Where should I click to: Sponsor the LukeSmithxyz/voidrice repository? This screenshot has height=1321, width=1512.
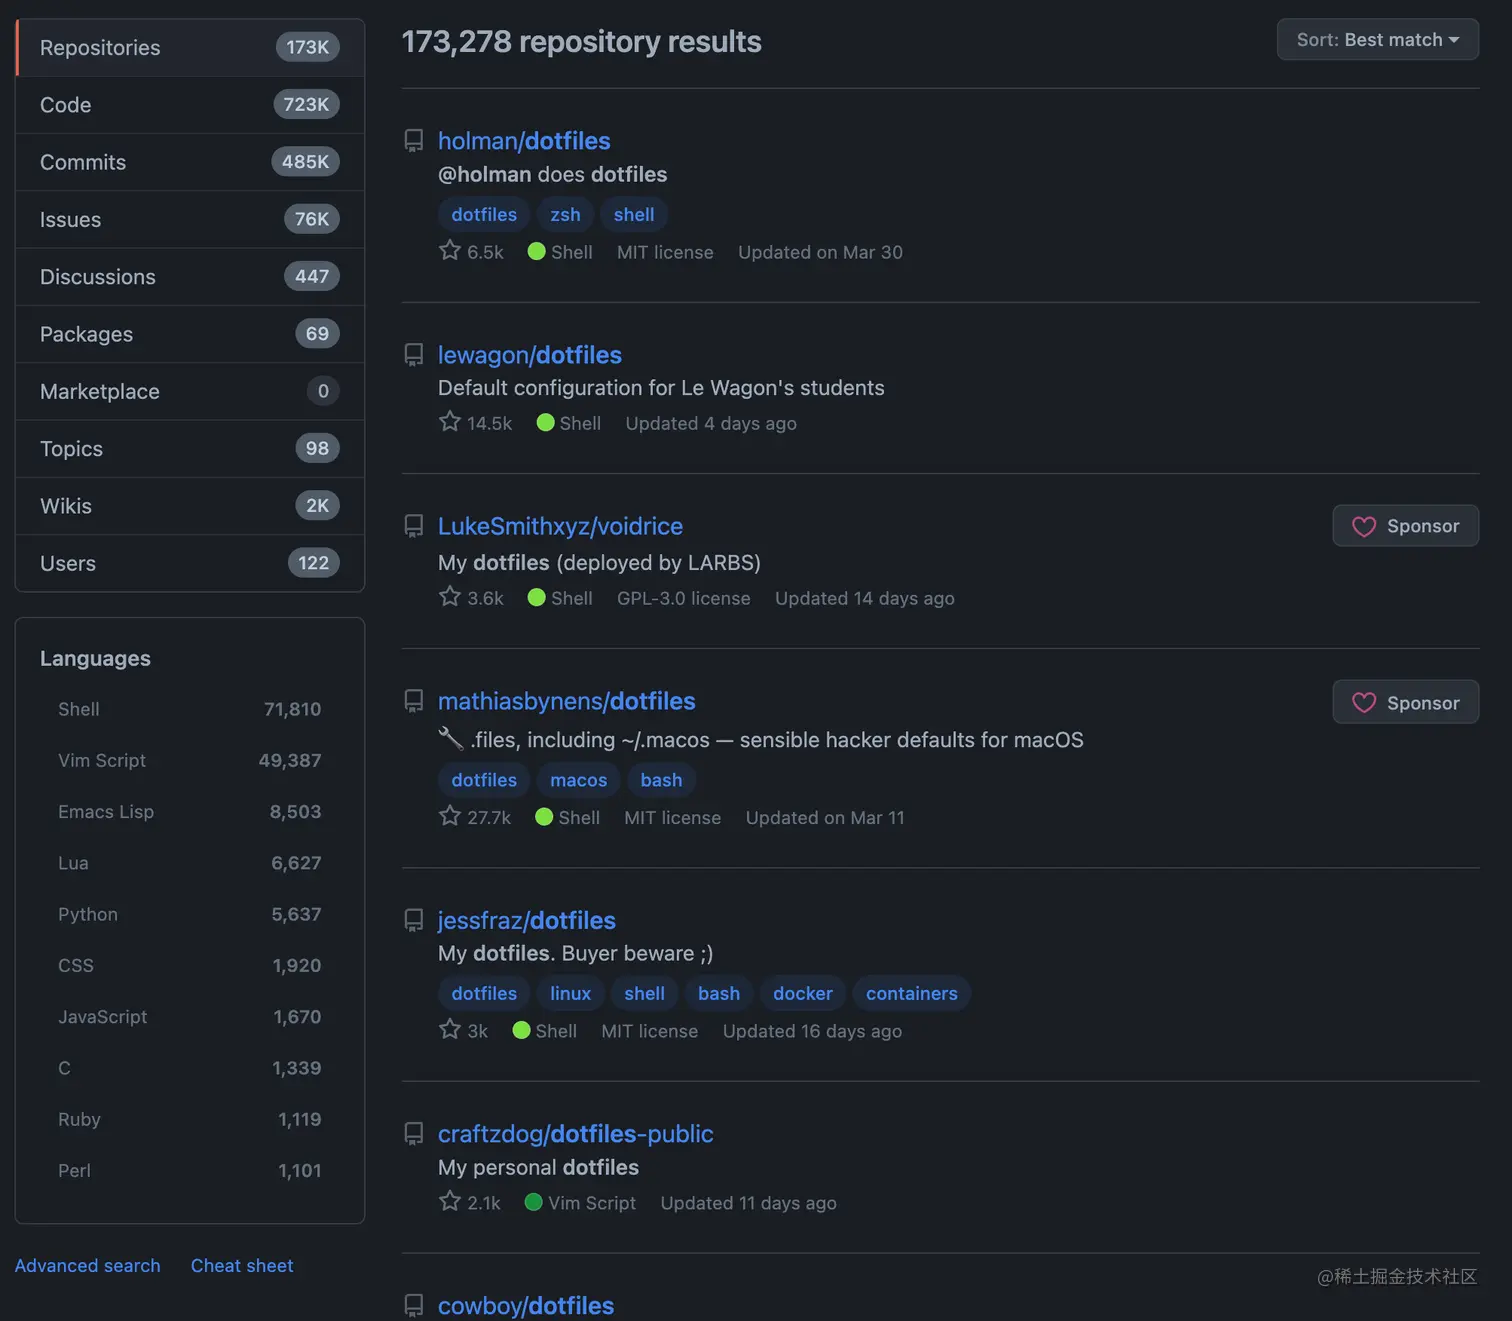[x=1405, y=526]
